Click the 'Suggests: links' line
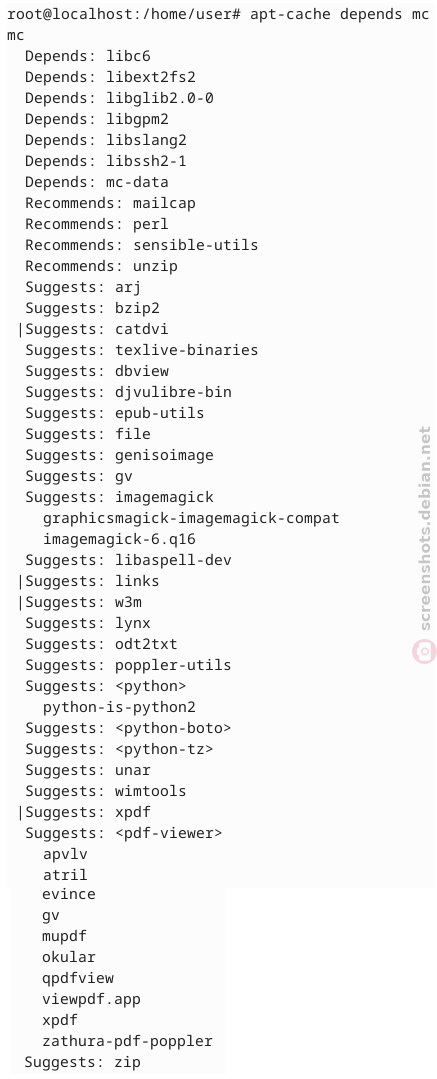Image resolution: width=437 pixels, height=1079 pixels. [92, 581]
